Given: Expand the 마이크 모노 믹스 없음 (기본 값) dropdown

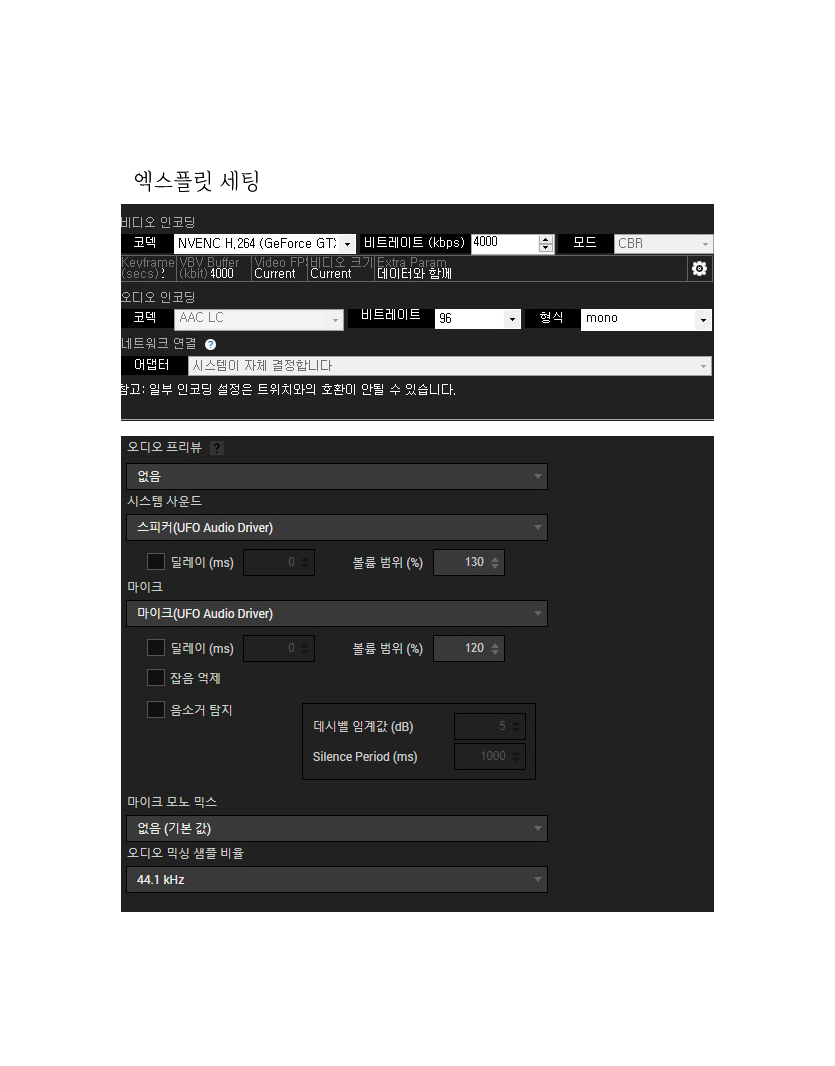Looking at the screenshot, I should [x=337, y=829].
